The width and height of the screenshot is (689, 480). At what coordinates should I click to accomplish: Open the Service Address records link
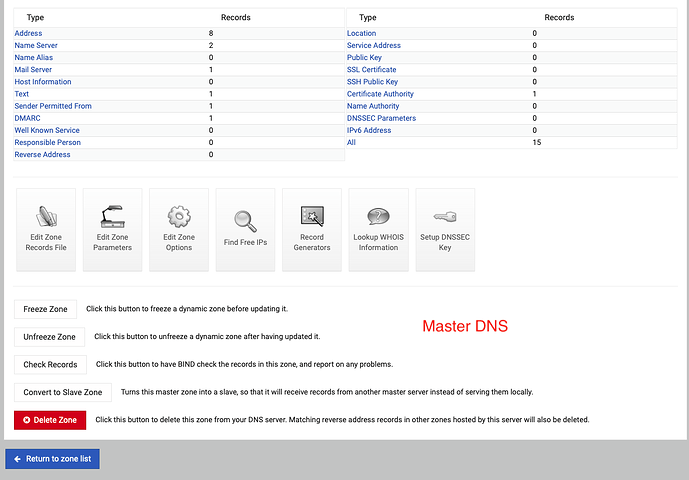(374, 45)
